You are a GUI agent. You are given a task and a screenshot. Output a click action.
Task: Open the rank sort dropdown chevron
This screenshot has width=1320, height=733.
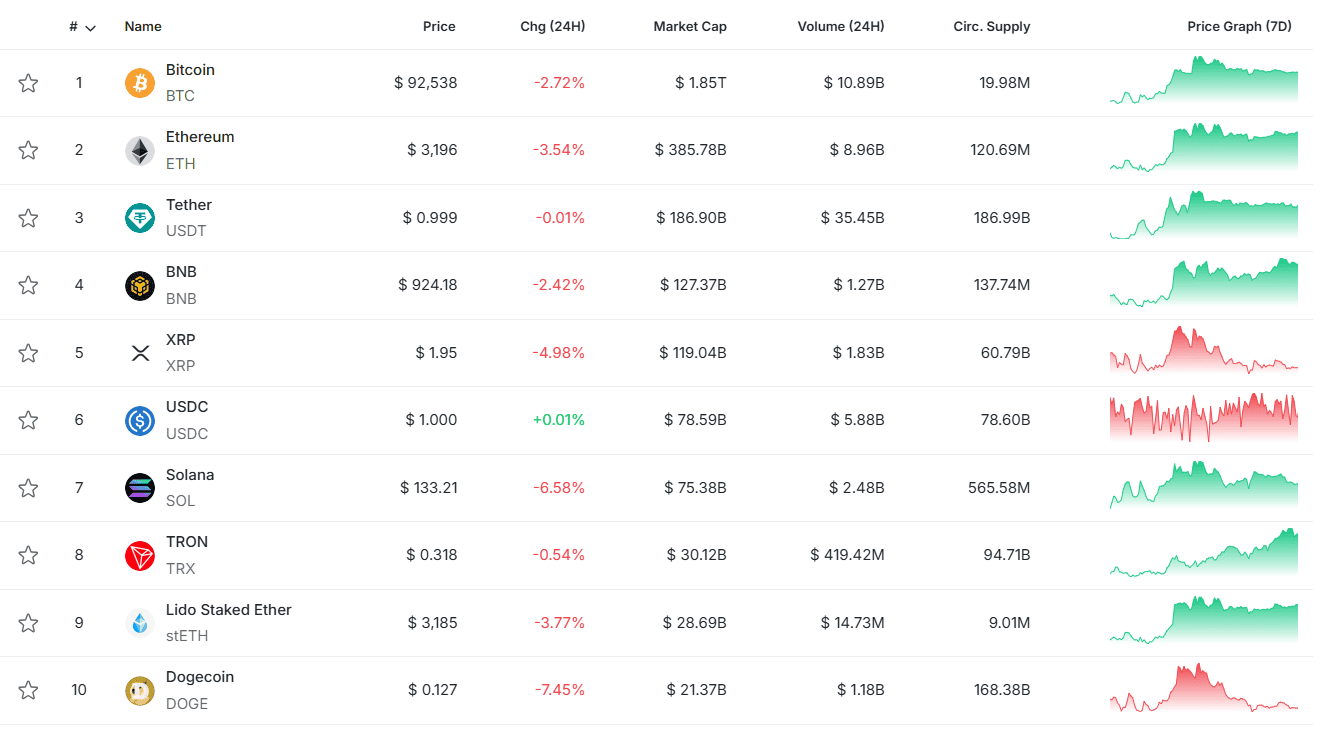(92, 27)
